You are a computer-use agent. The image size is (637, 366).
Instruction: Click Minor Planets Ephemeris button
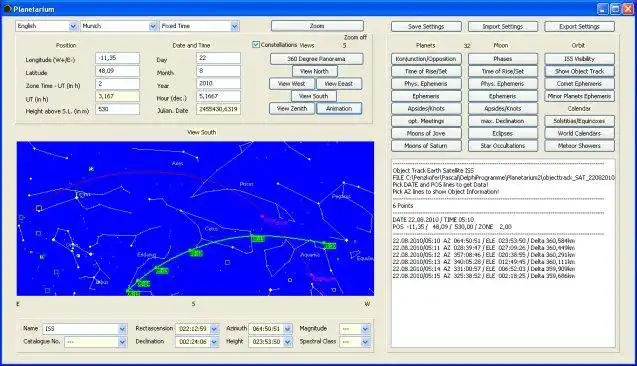coord(579,96)
